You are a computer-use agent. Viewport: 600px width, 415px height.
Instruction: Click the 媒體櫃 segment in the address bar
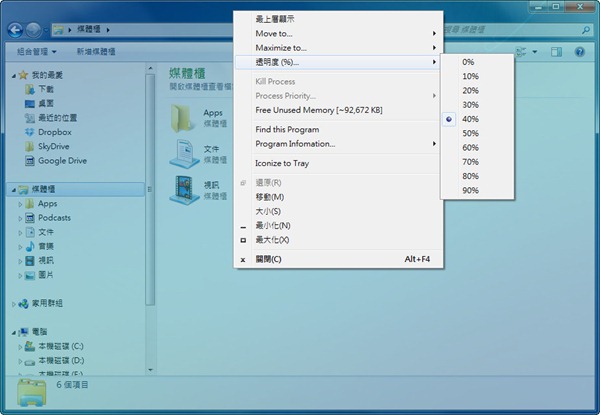point(89,29)
